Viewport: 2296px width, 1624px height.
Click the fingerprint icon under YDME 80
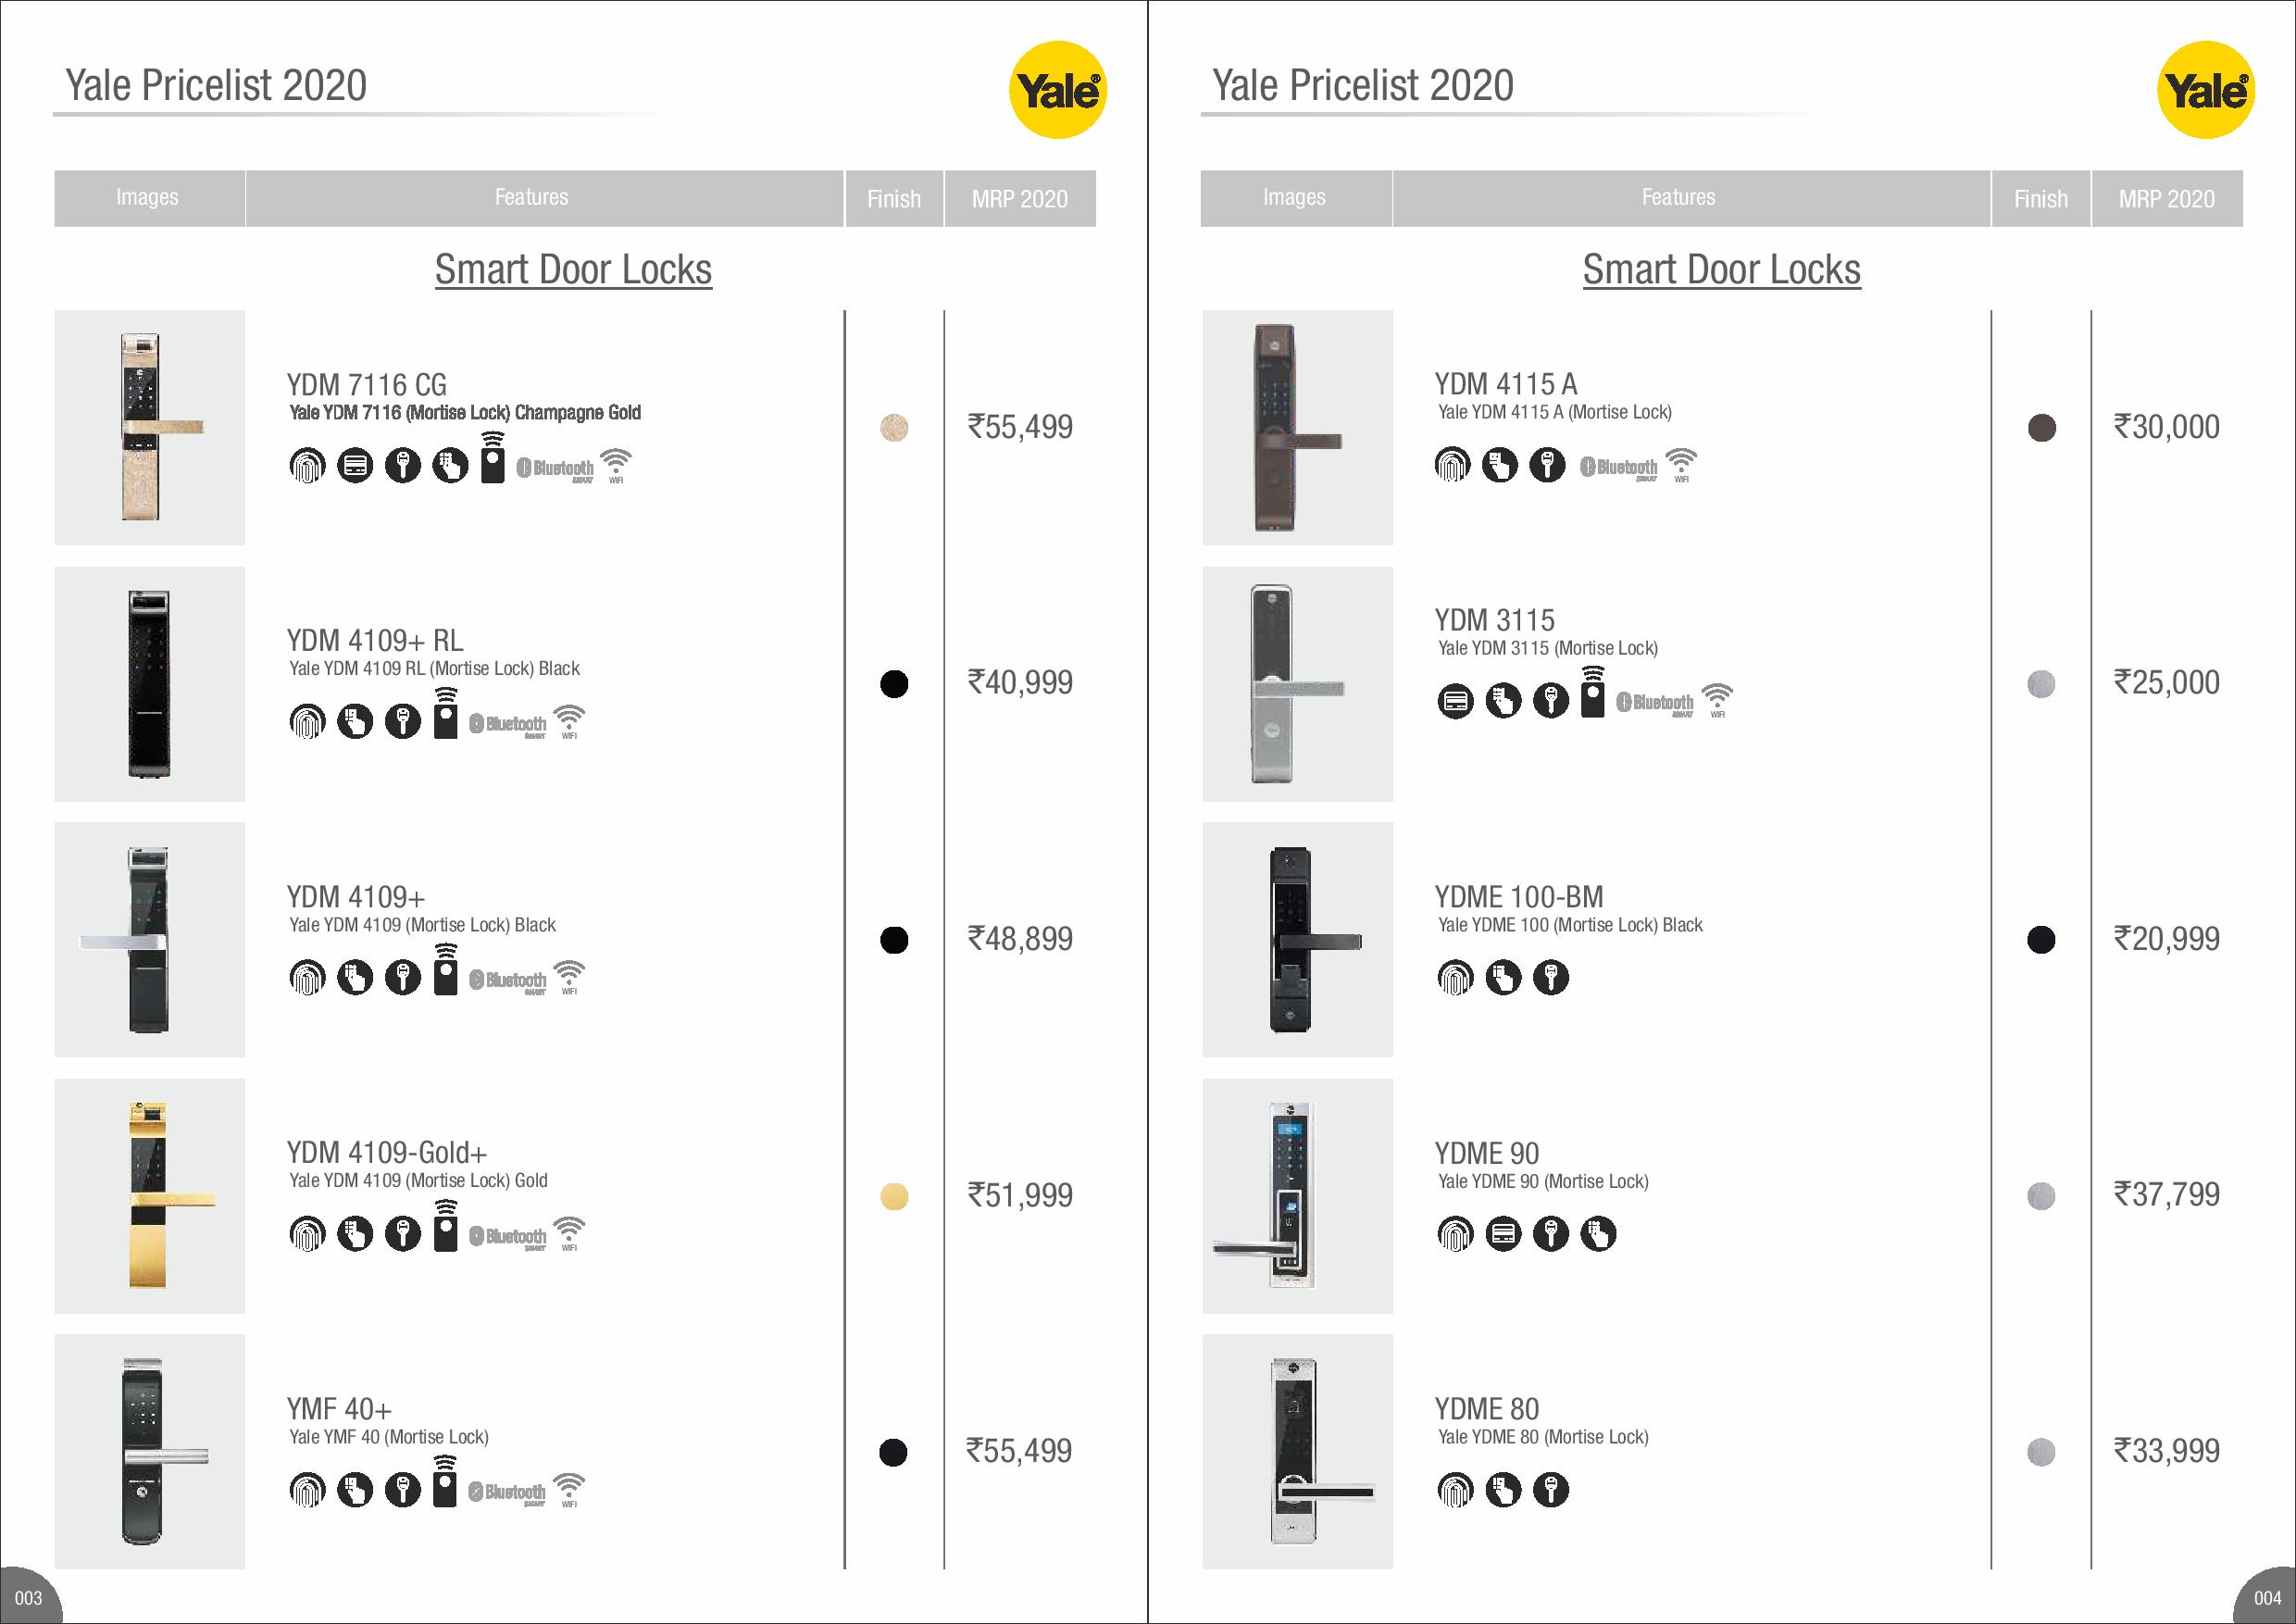click(1455, 1490)
